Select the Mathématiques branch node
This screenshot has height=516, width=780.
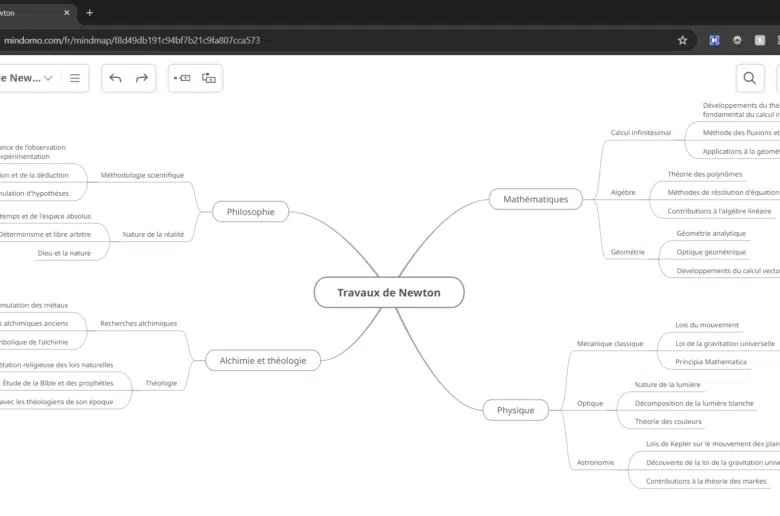point(535,199)
